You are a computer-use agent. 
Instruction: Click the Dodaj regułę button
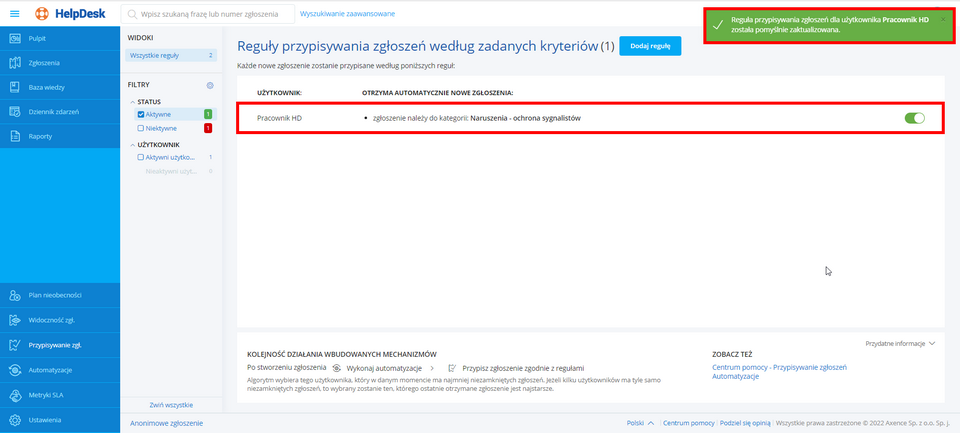[x=650, y=46]
